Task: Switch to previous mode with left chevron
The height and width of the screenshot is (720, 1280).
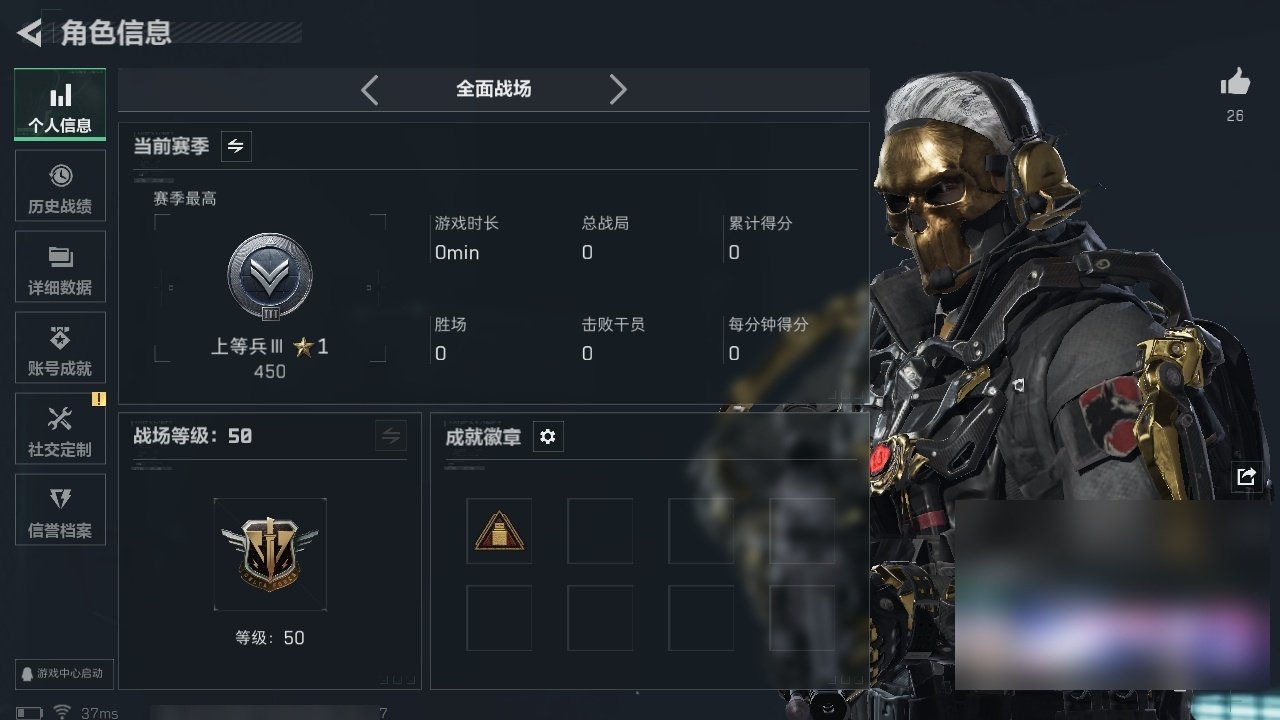Action: (370, 90)
